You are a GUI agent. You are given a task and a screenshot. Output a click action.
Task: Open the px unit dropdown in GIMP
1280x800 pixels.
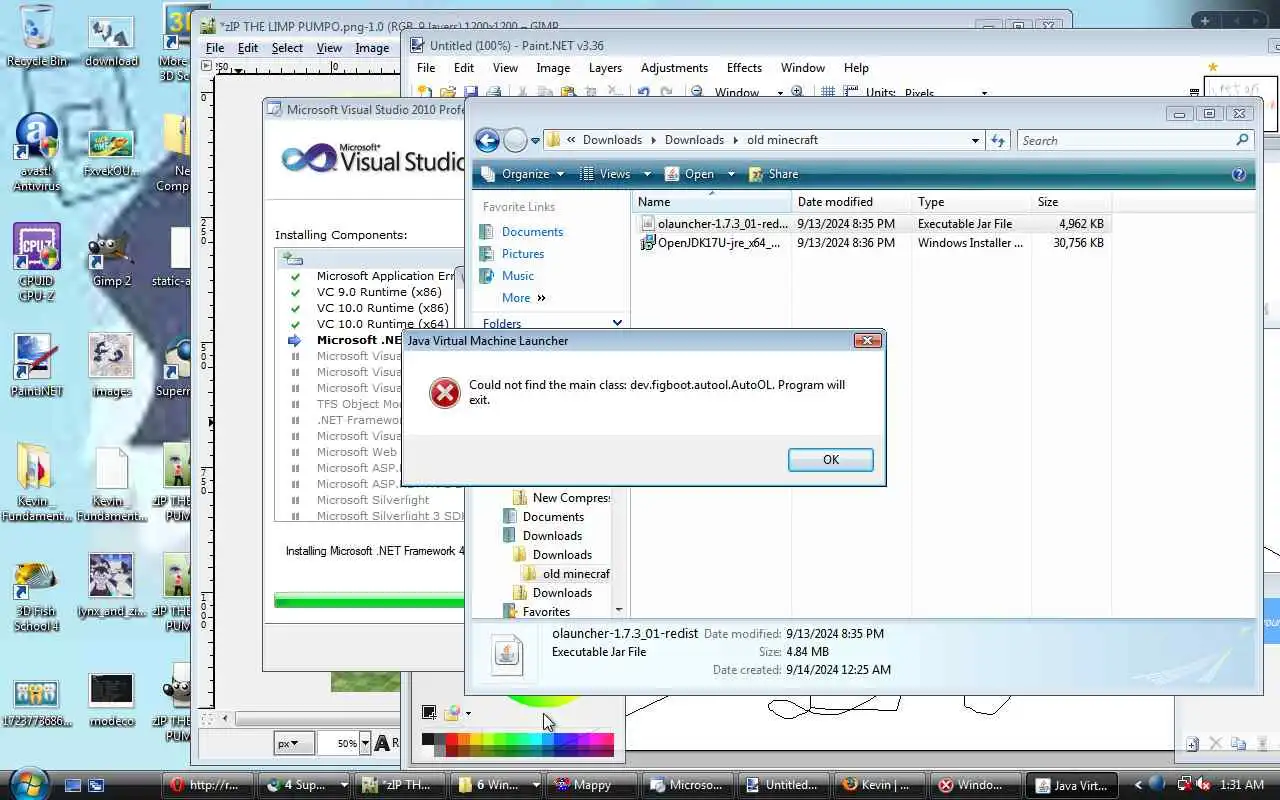[294, 743]
